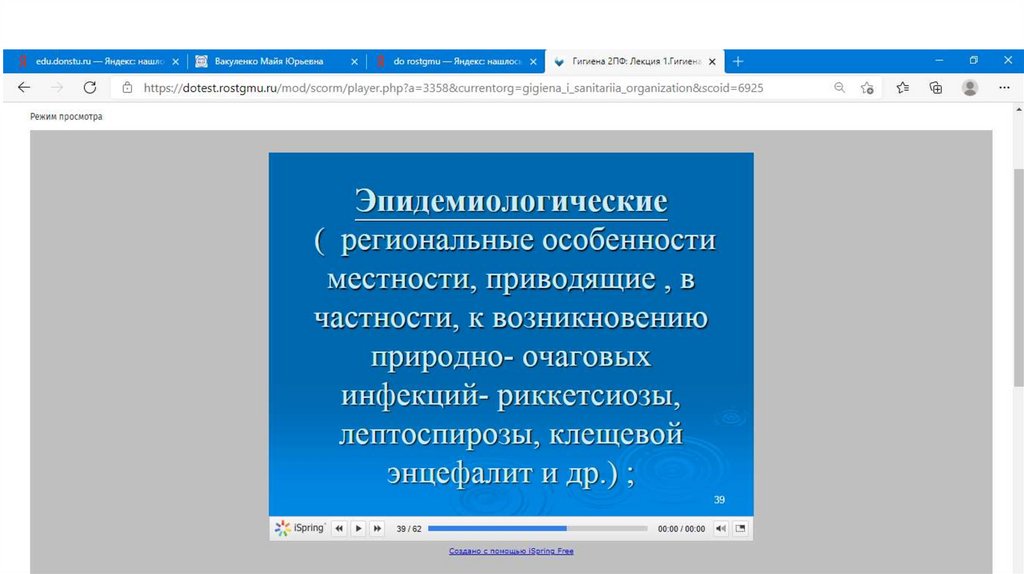This screenshot has height=574, width=1024.
Task: Toggle fullscreen slide view
Action: tap(740, 528)
